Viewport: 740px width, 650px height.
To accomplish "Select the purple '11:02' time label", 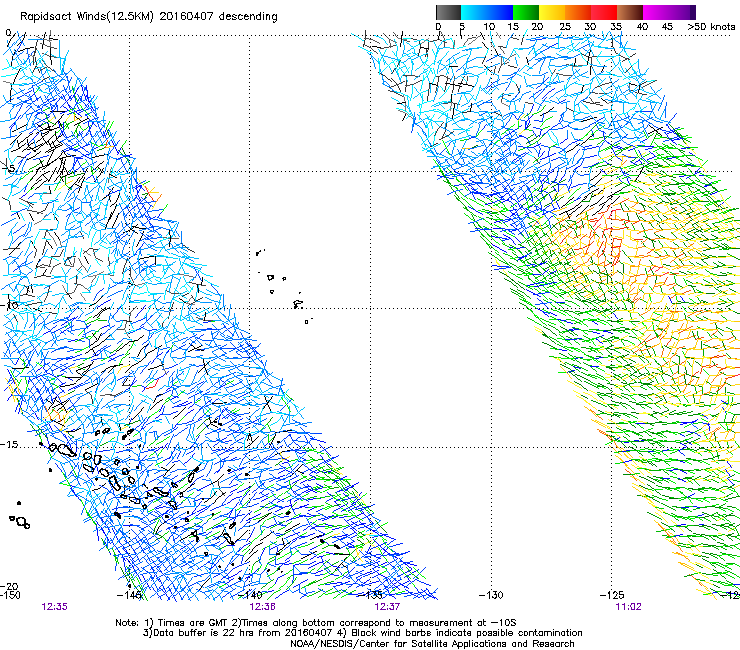I will (628, 607).
